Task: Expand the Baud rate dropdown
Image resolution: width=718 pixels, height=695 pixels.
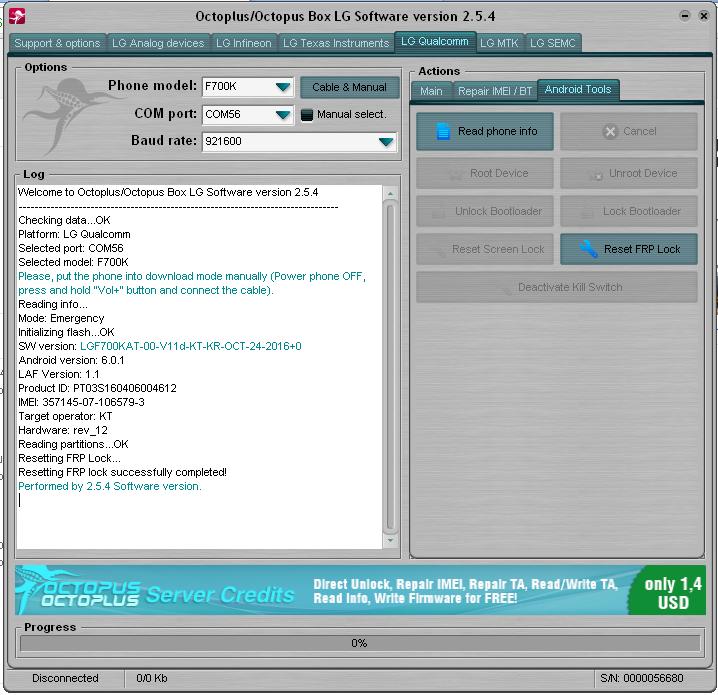Action: 386,142
